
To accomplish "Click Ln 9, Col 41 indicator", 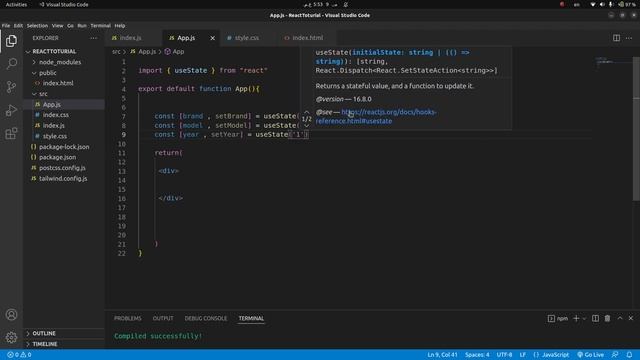I will [442, 355].
